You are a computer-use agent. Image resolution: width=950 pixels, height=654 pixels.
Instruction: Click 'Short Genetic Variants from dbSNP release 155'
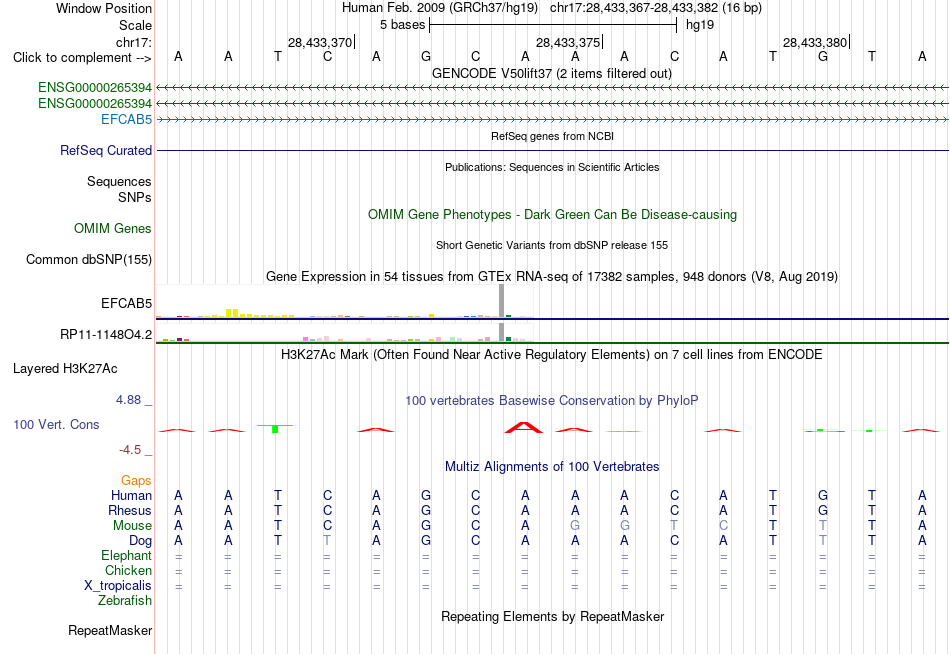pyautogui.click(x=552, y=245)
